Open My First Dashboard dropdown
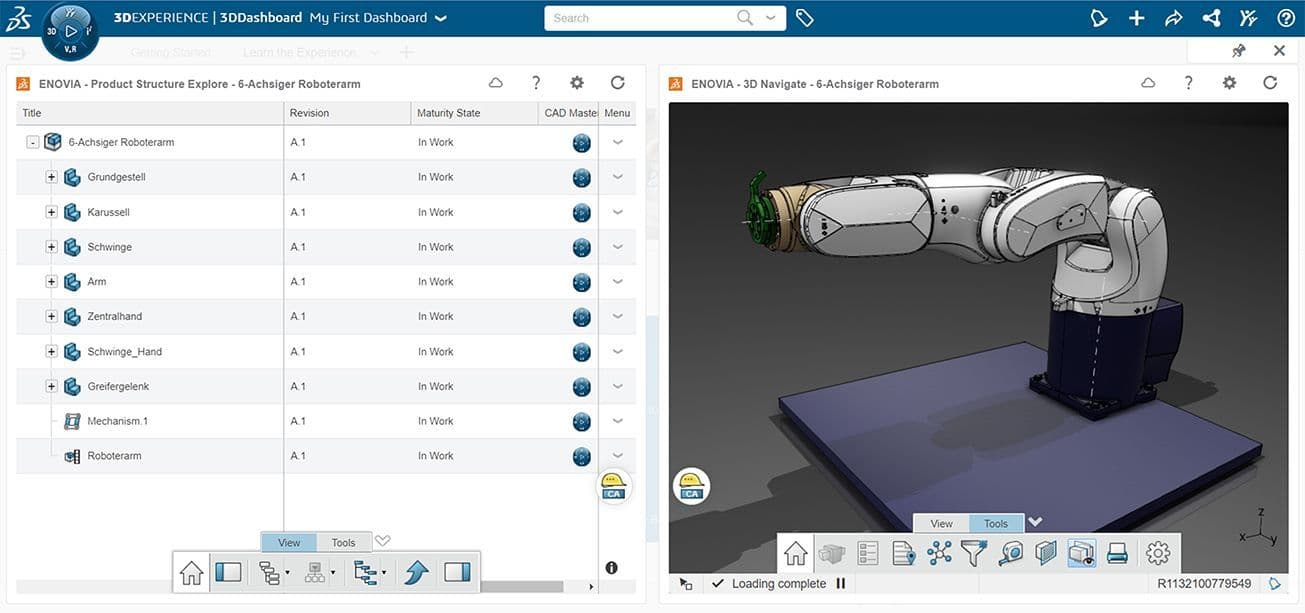 coord(441,18)
